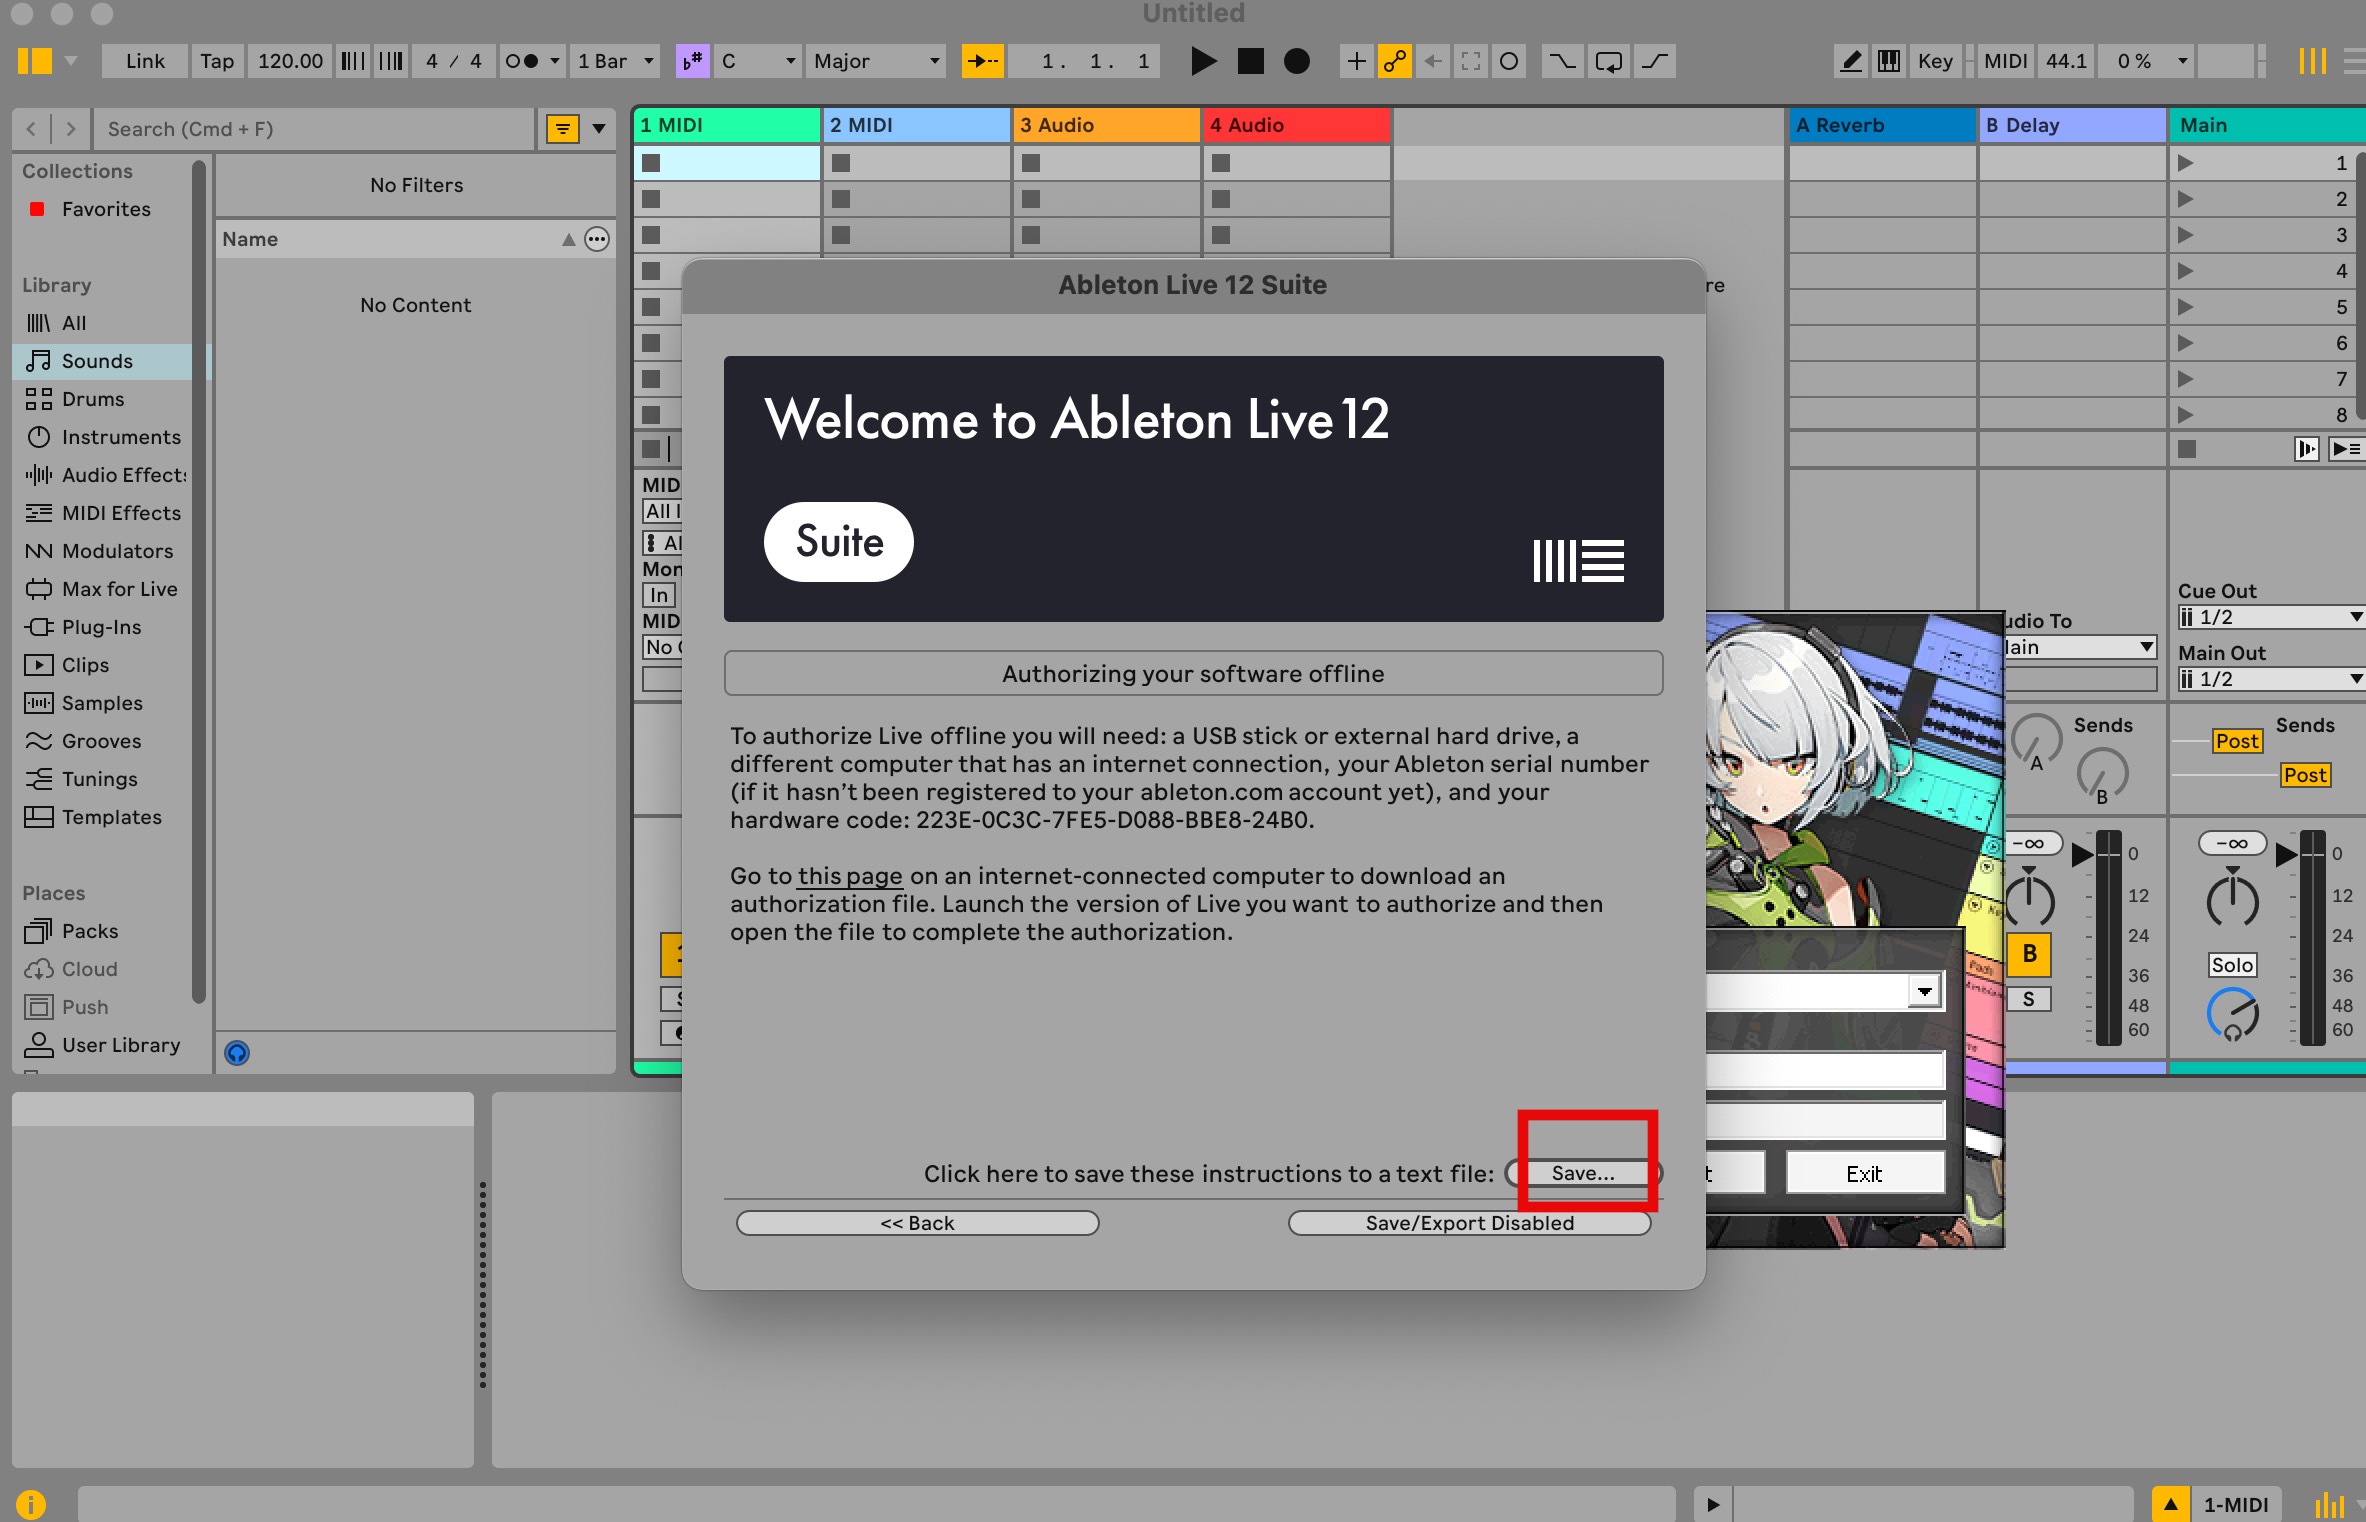Image resolution: width=2366 pixels, height=1522 pixels.
Task: Open the 'this page' authorization link
Action: point(849,876)
